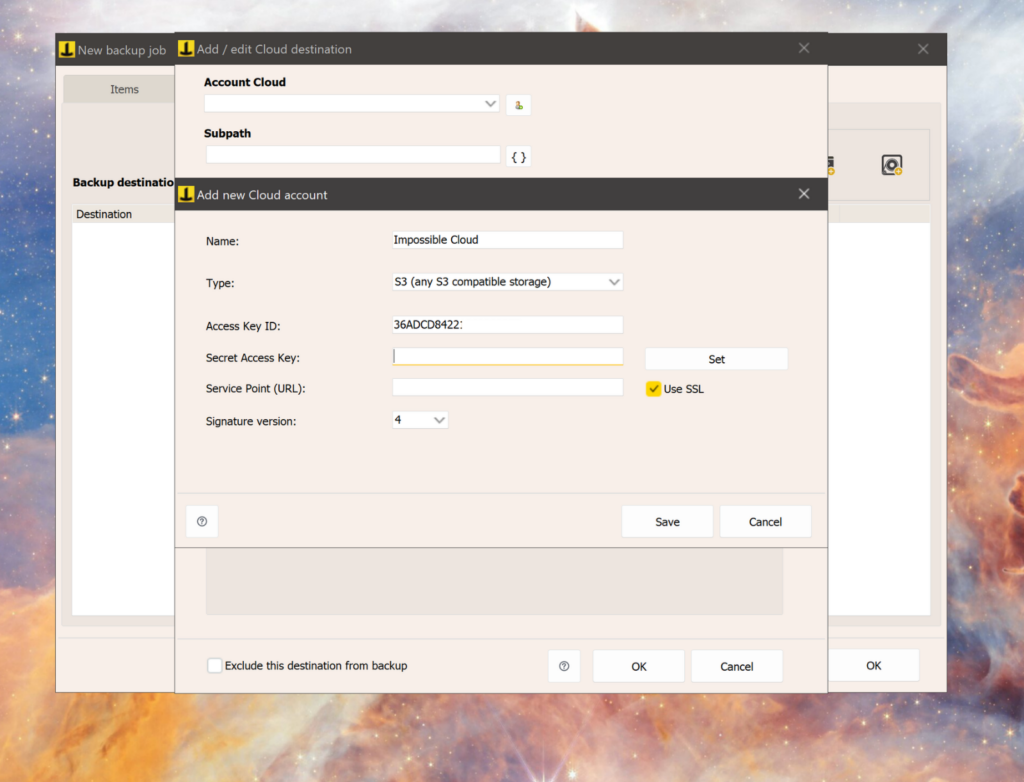This screenshot has height=782, width=1024.
Task: Open help icon next to the lower OK button
Action: click(564, 666)
